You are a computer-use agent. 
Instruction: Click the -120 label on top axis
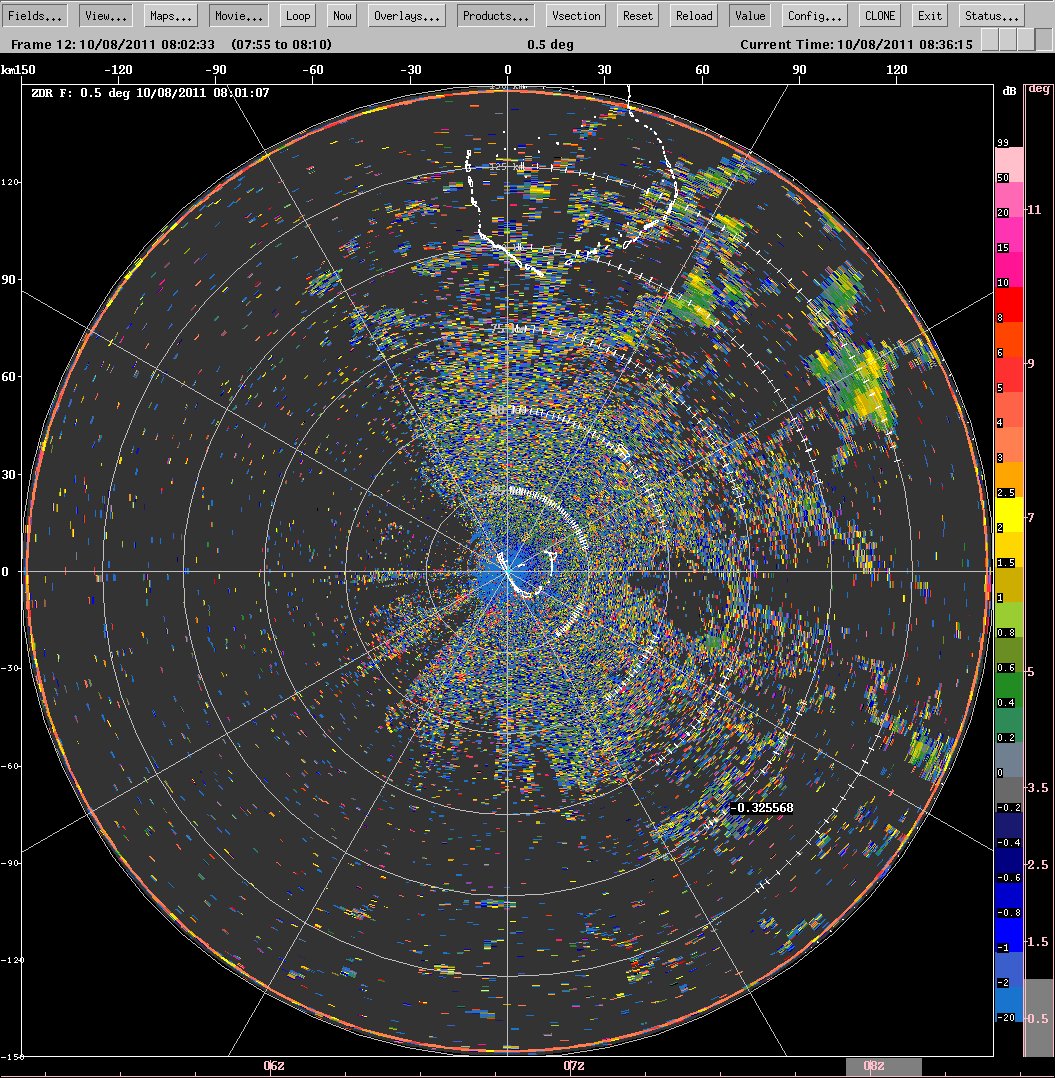pos(118,69)
